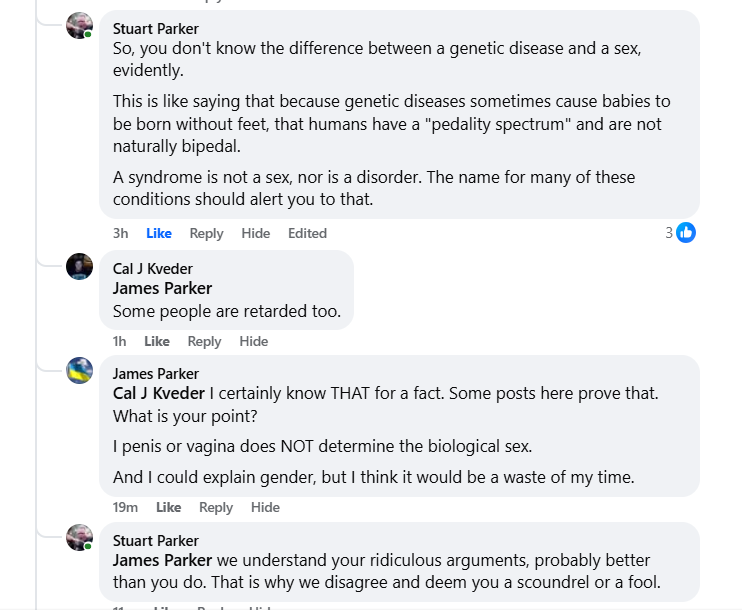Open Cal J Kveder commenter name link
Image resolution: width=742 pixels, height=611 pixels.
[x=153, y=268]
